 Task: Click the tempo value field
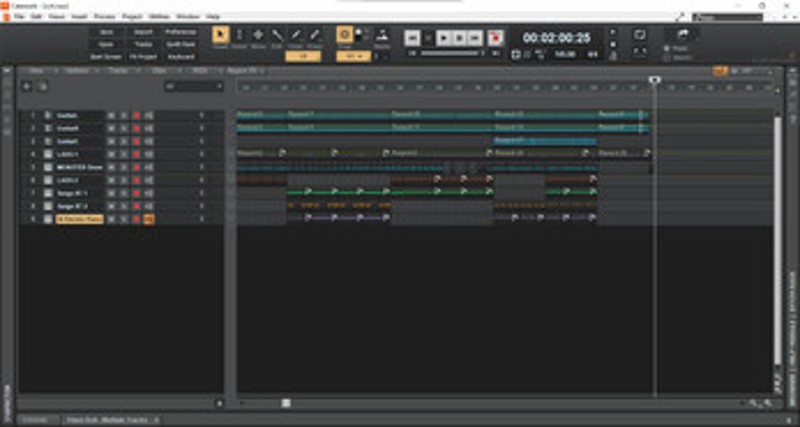[565, 55]
